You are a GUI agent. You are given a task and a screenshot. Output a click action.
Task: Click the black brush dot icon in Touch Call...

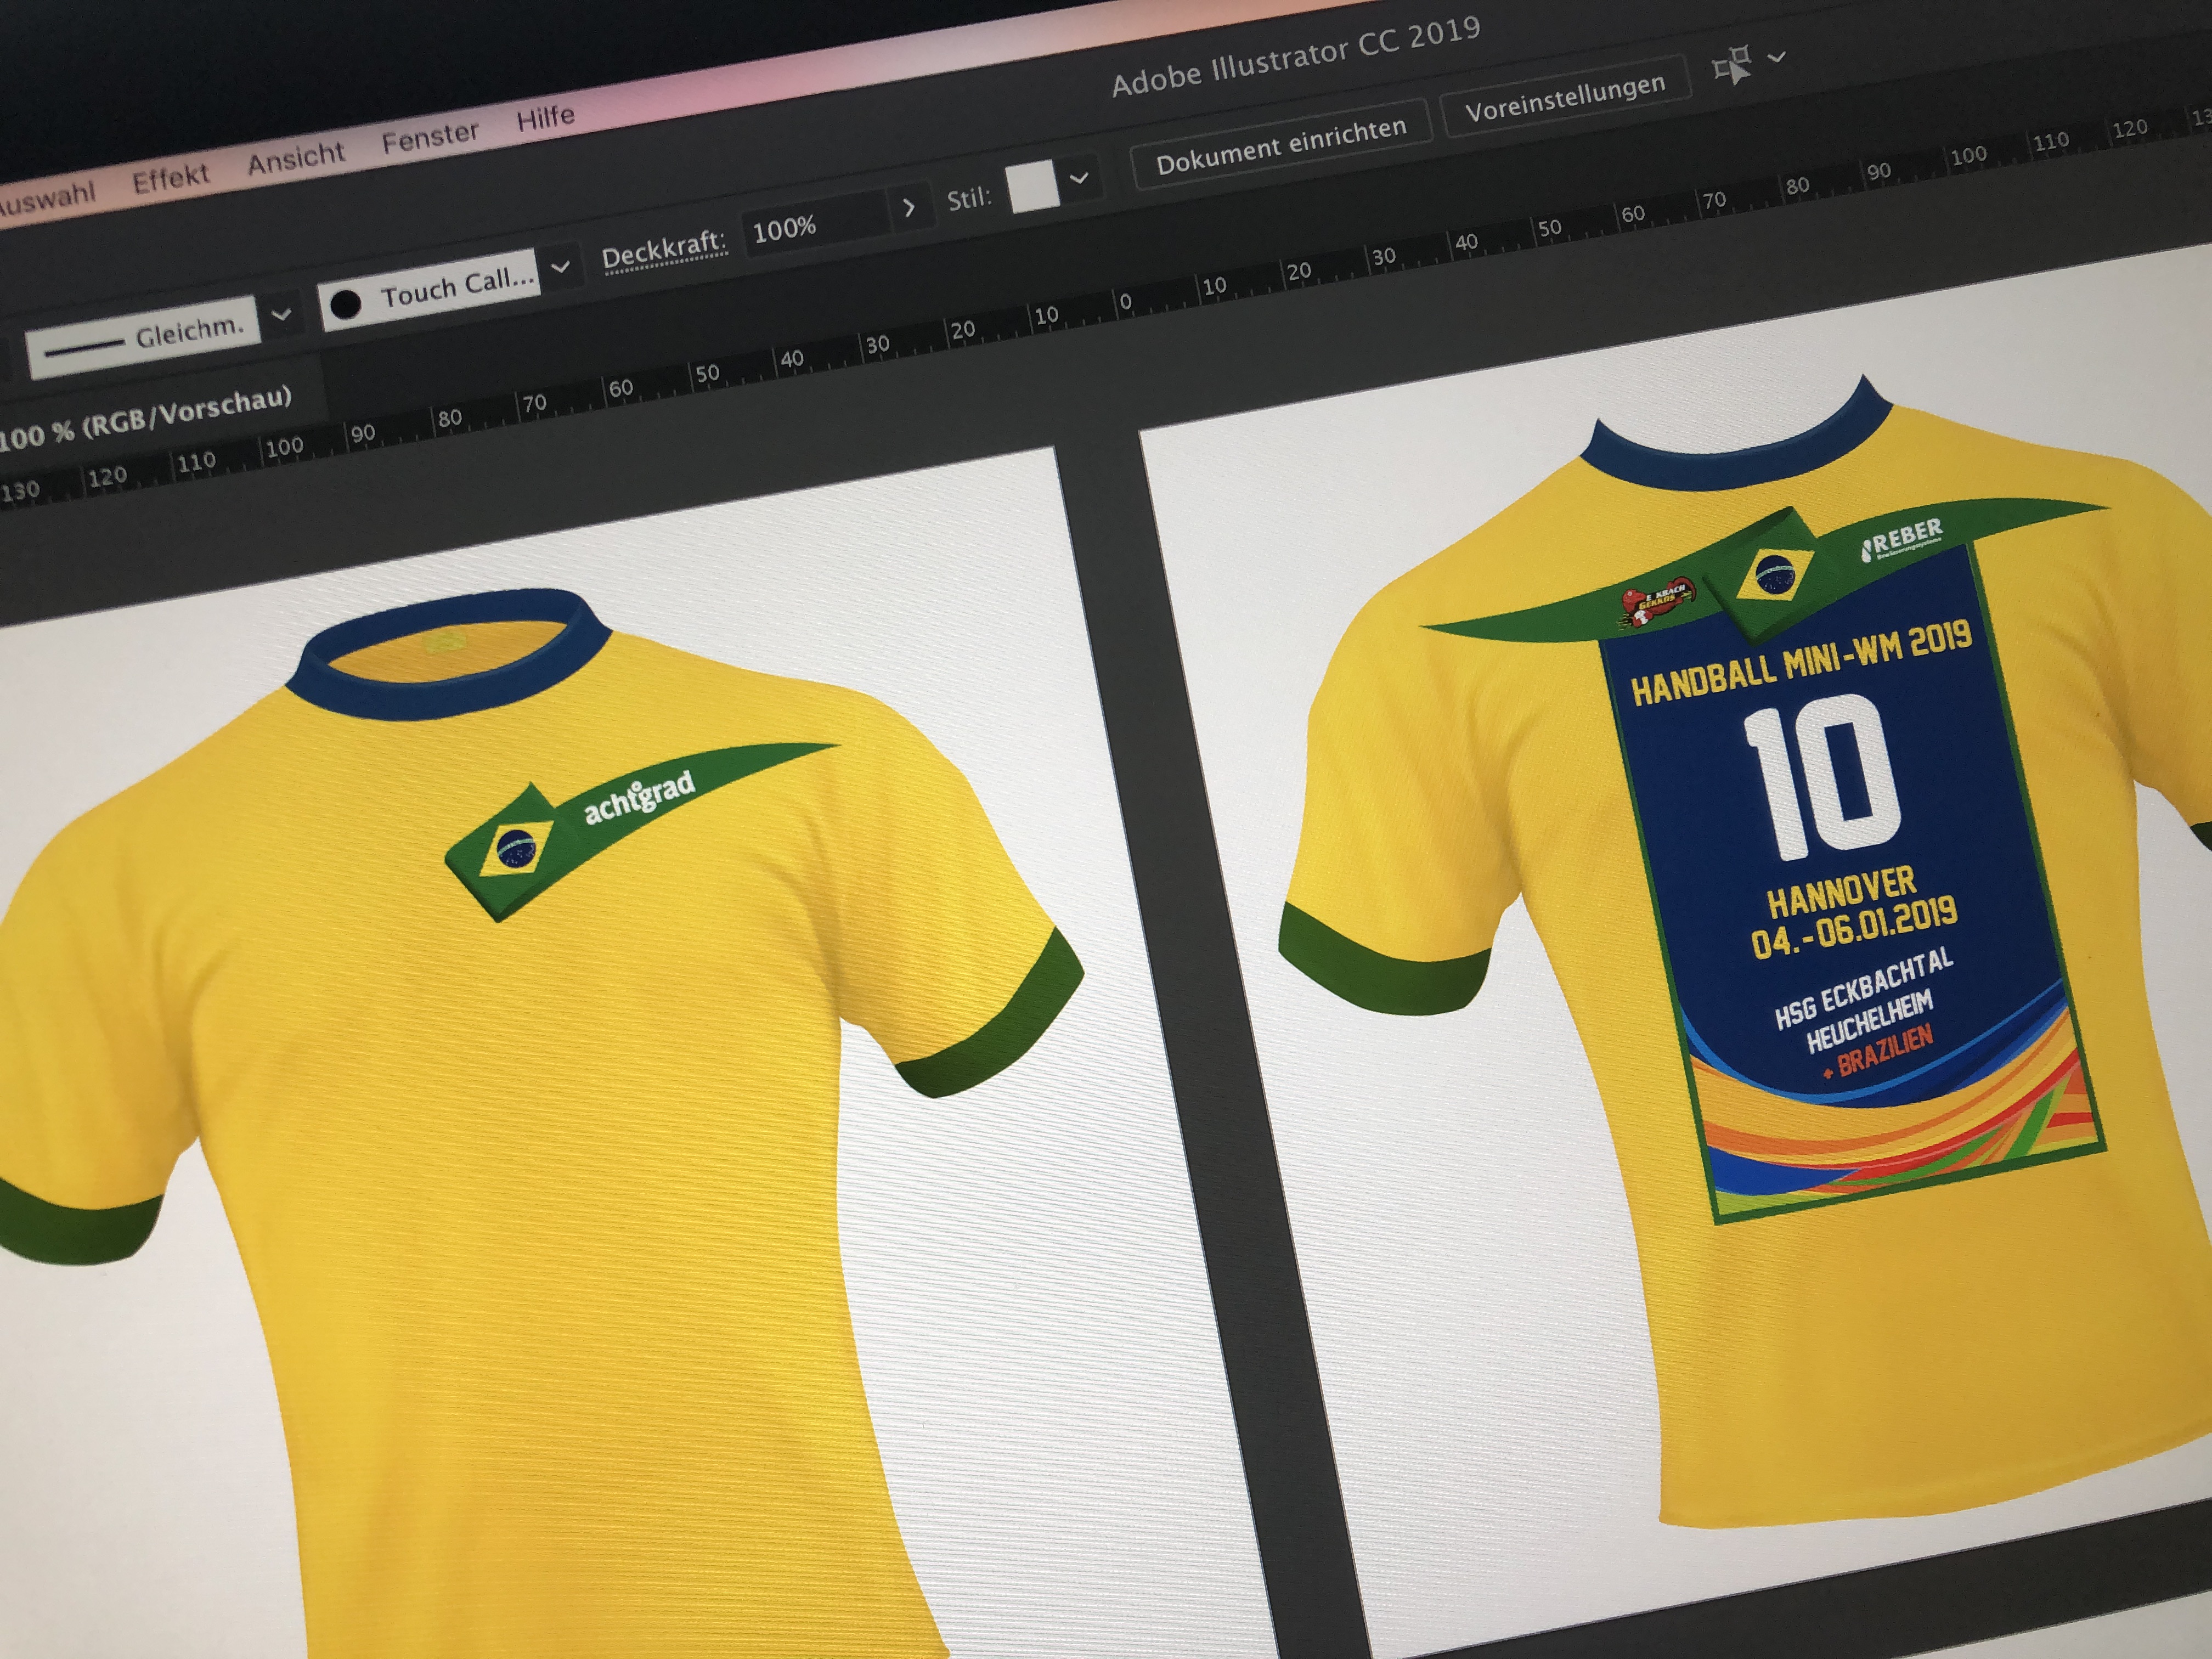coord(346,304)
